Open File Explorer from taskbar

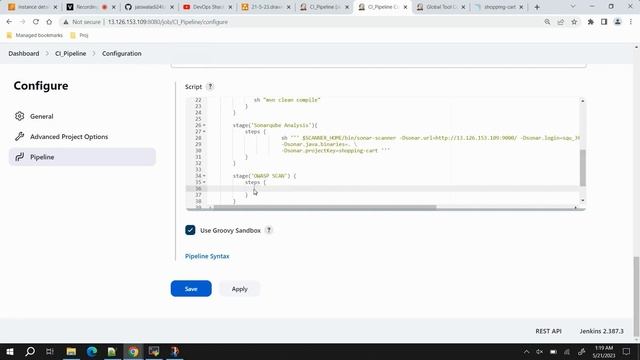click(71, 351)
